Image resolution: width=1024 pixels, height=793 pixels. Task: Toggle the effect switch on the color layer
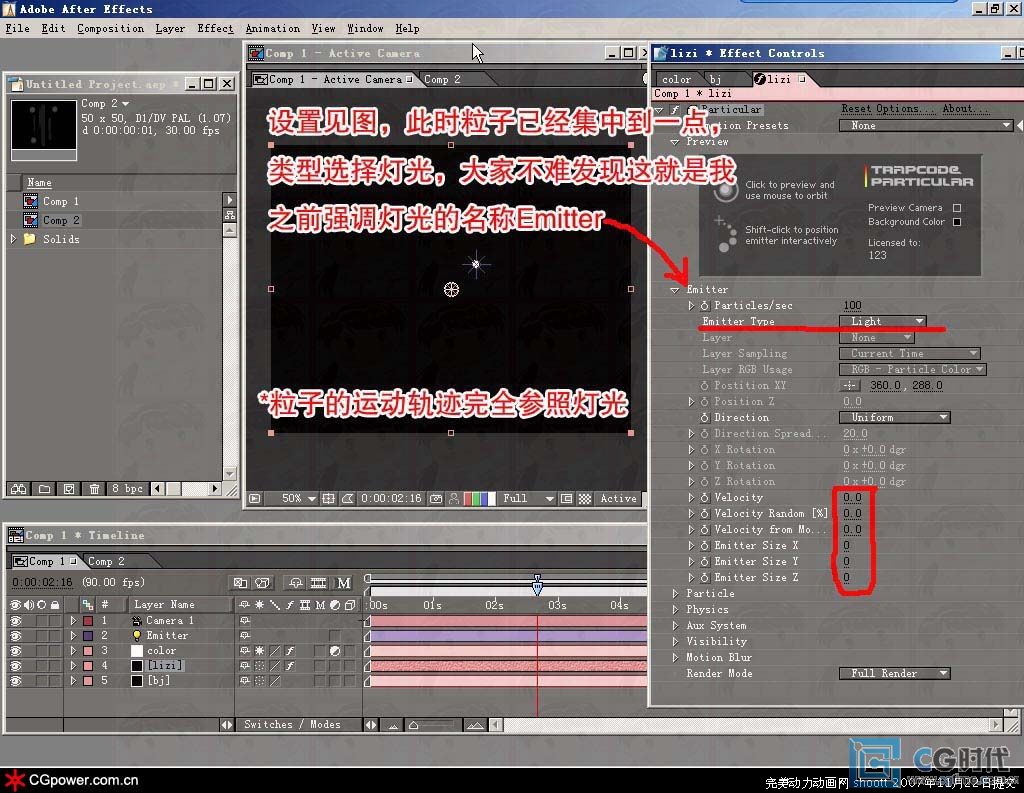click(x=289, y=651)
